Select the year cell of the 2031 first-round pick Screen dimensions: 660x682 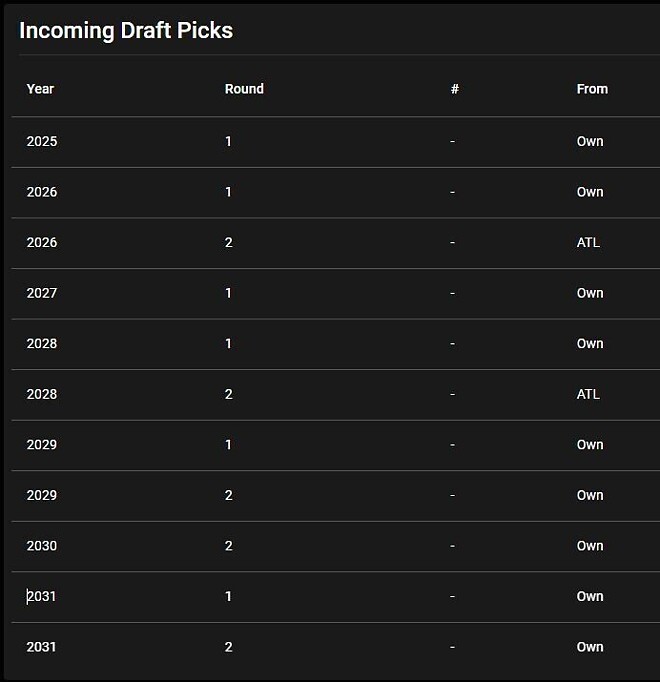click(42, 596)
